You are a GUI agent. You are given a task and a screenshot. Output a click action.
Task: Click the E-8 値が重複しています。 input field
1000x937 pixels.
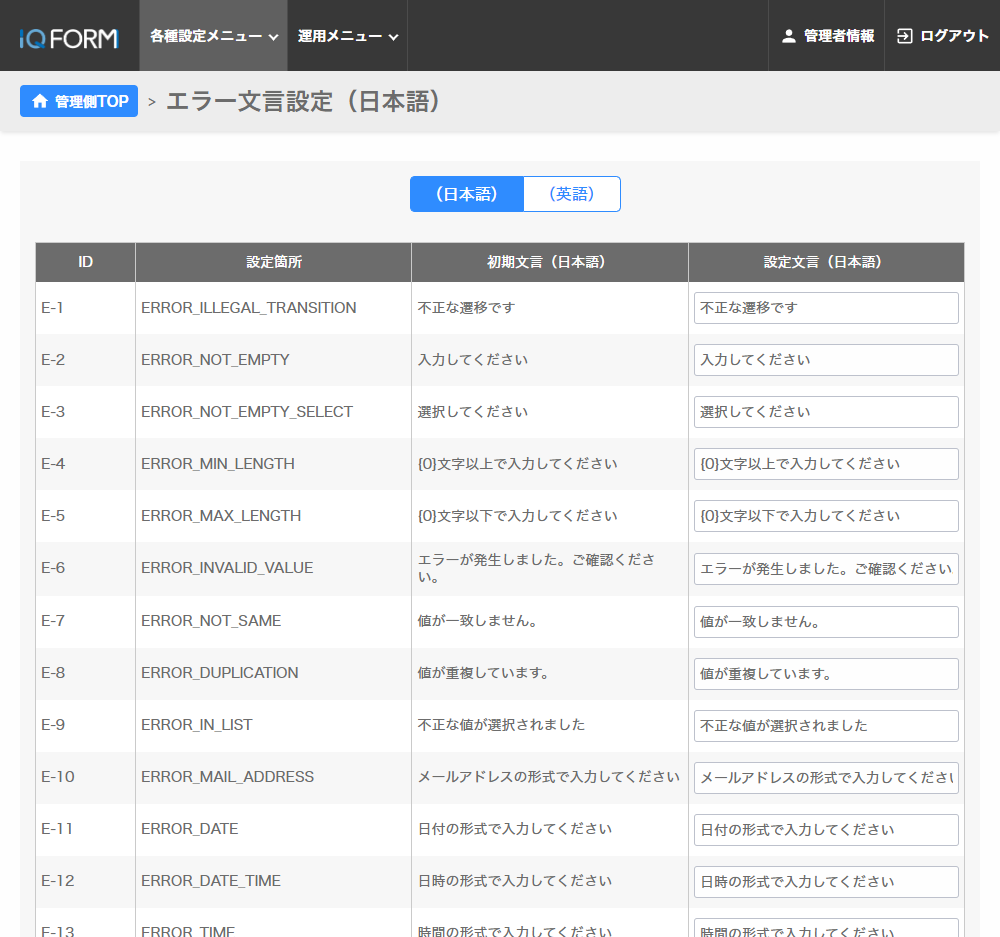click(x=826, y=674)
